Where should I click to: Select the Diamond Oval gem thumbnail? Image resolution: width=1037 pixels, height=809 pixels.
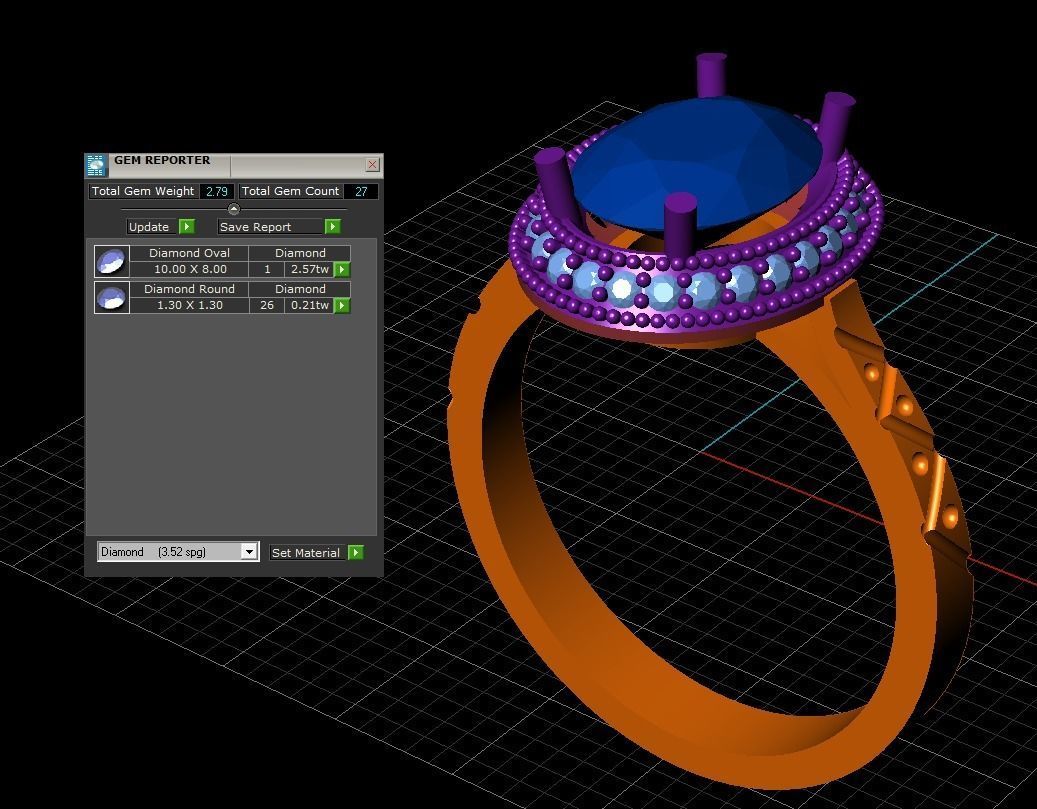tap(112, 261)
